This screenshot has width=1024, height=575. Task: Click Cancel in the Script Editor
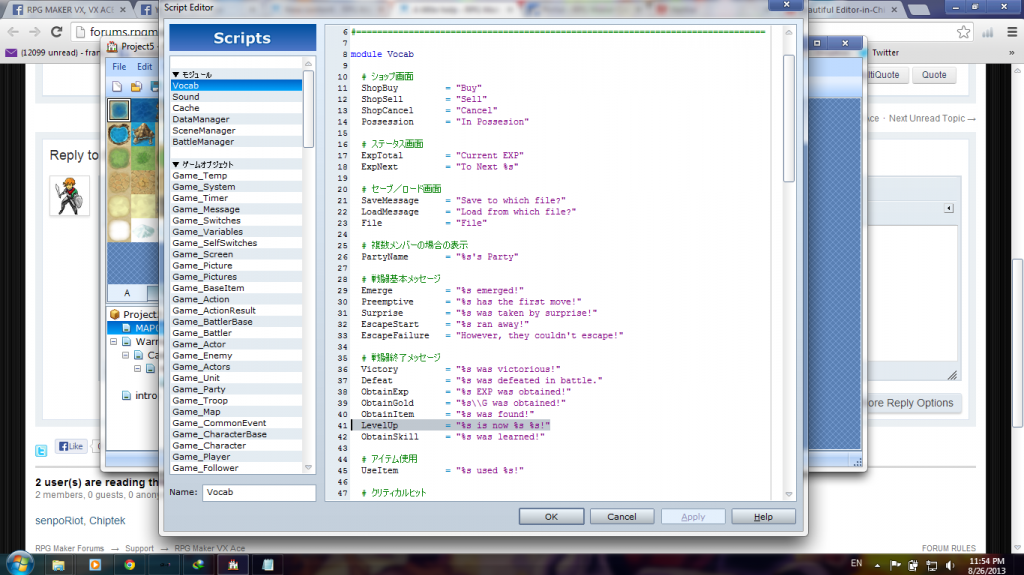[621, 517]
